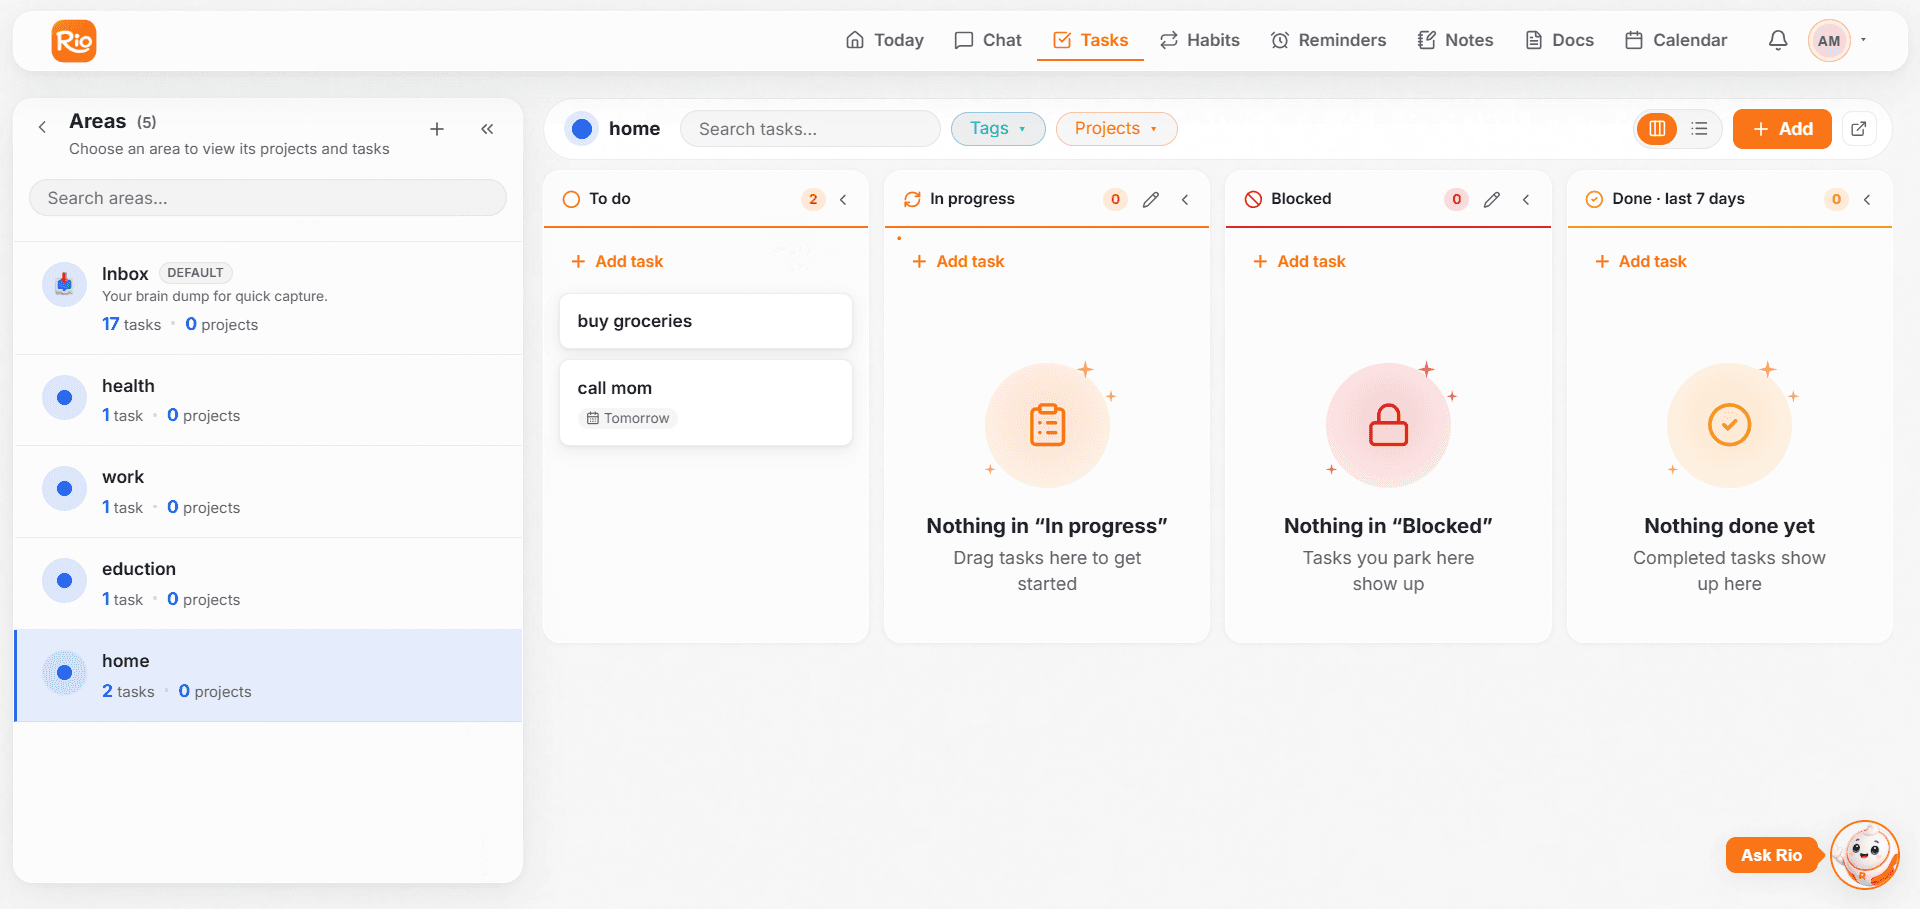
Task: Click the Ask Rio button
Action: click(x=1772, y=855)
